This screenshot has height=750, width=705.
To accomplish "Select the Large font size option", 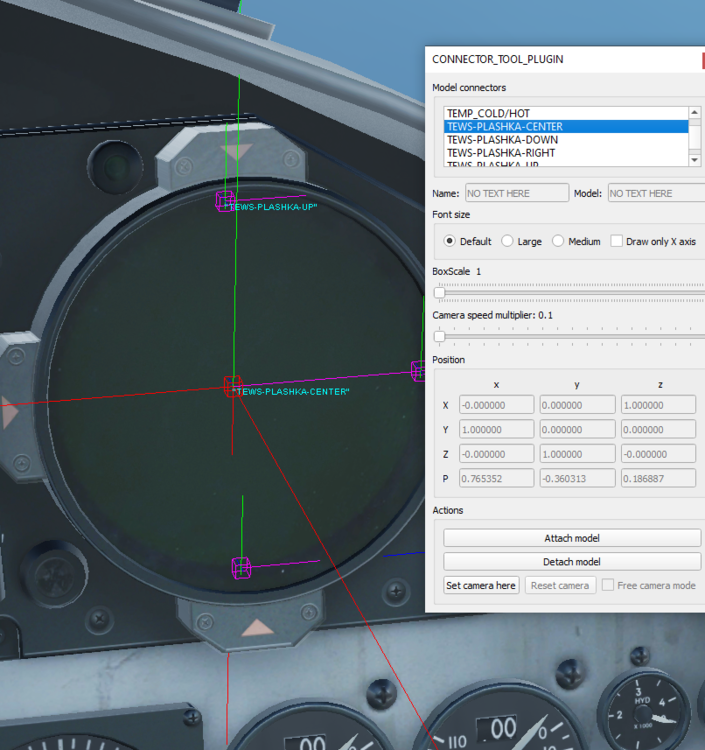I will coord(507,241).
